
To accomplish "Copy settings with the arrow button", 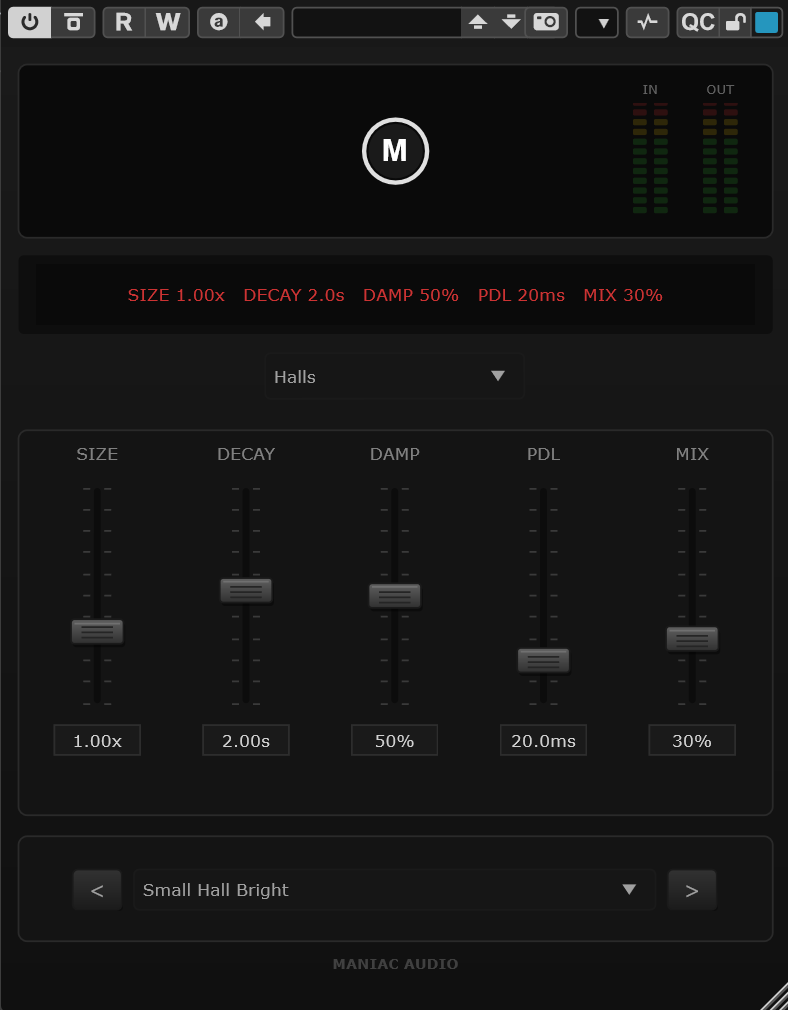I will [x=262, y=23].
